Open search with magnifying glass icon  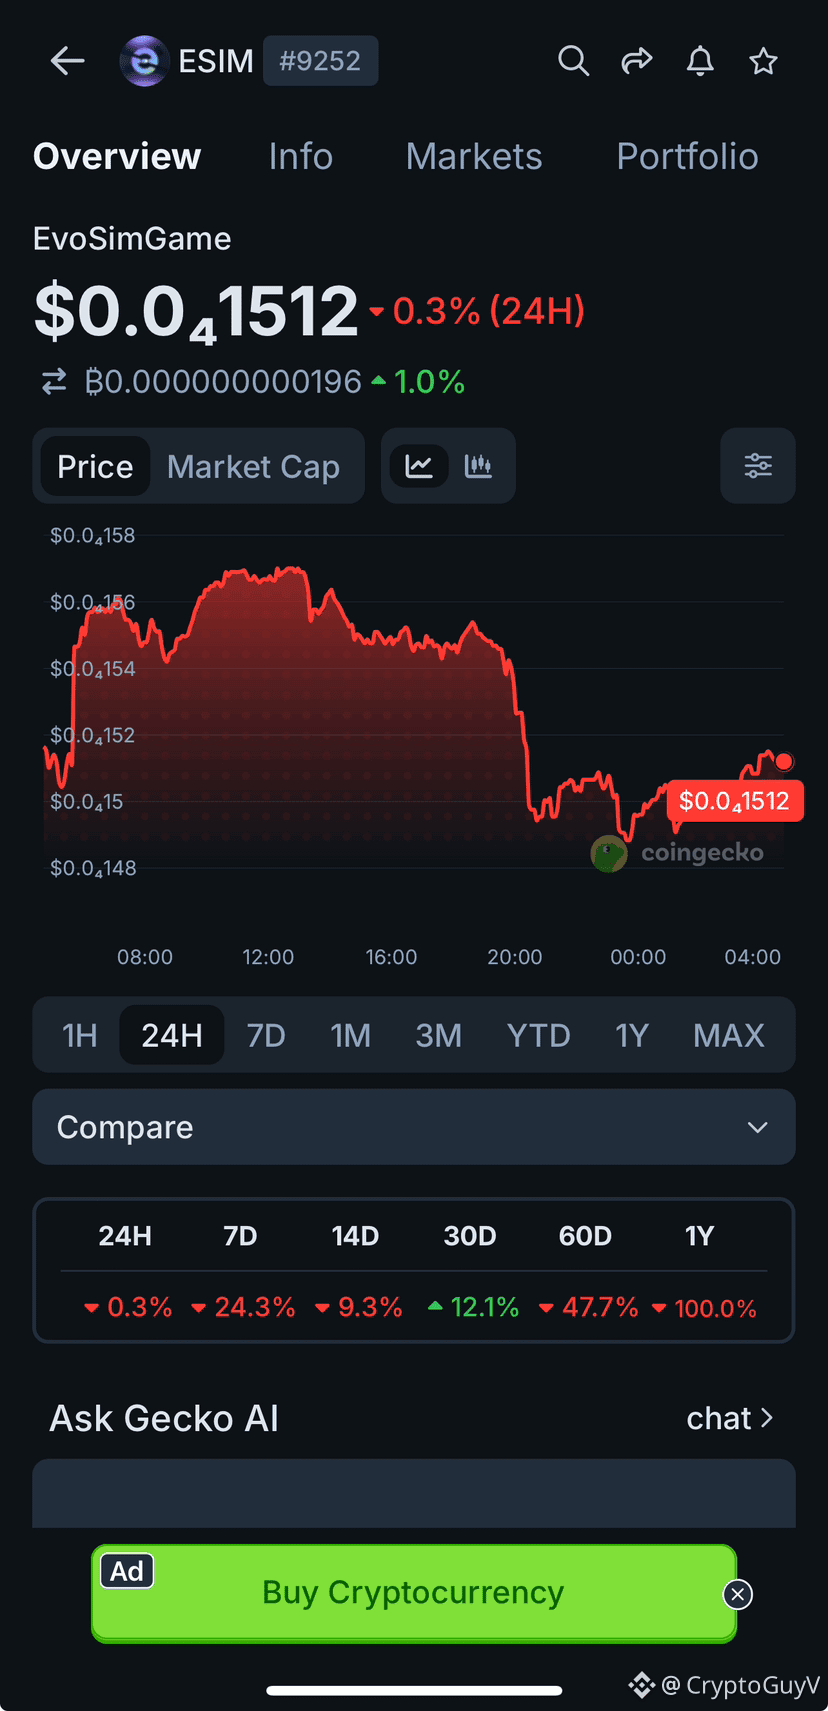pos(573,61)
